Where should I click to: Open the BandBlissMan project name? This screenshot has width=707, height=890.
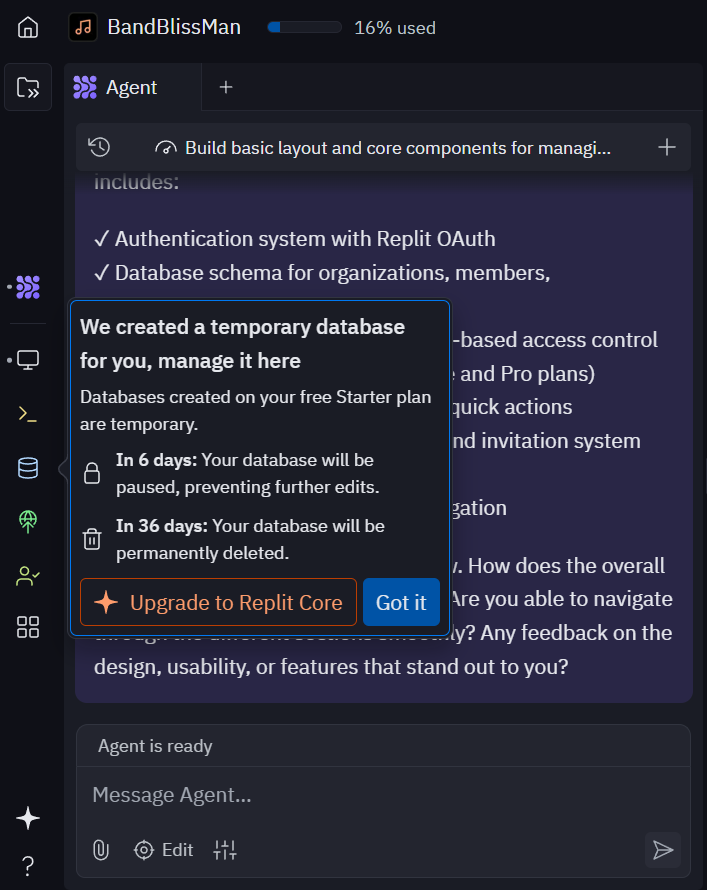(x=174, y=27)
